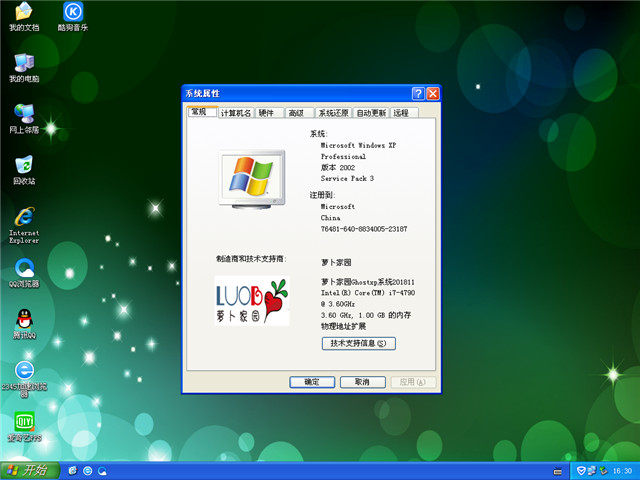Launch the blue e browser quick launch icon
The image size is (640, 480).
coord(87,471)
